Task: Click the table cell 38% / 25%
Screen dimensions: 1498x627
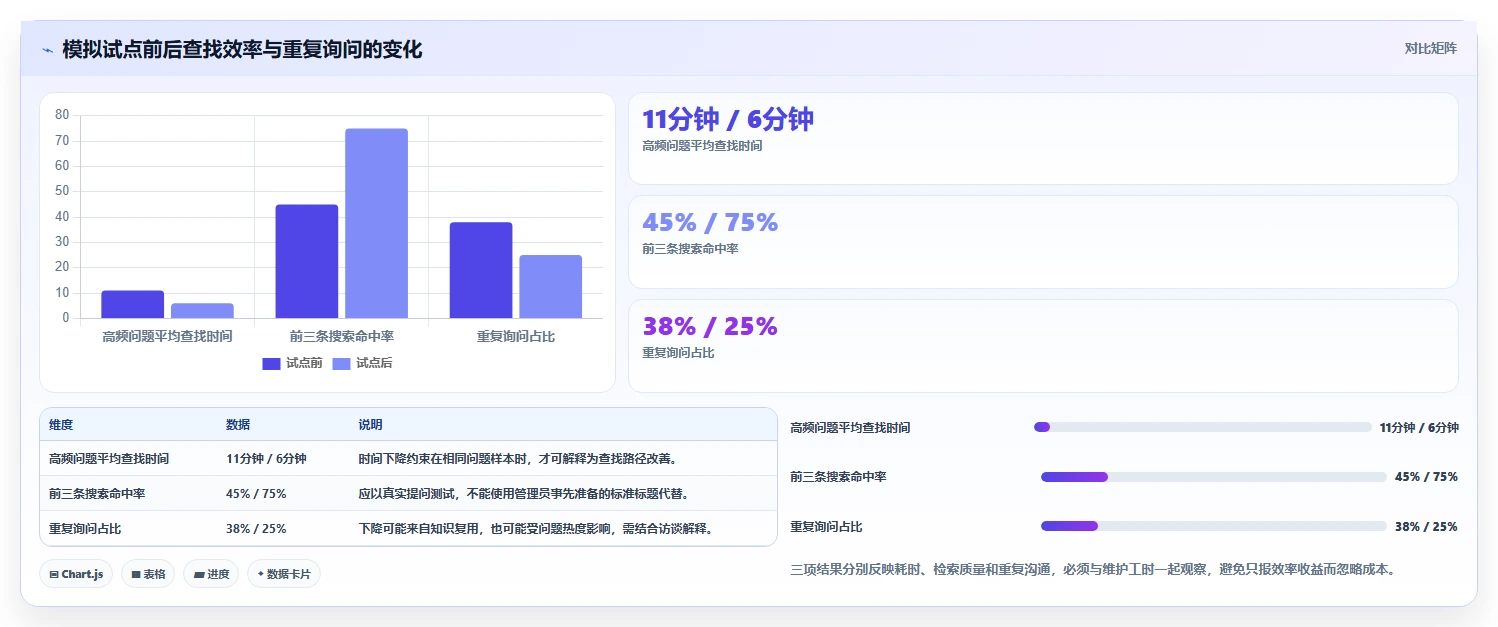Action: click(256, 529)
